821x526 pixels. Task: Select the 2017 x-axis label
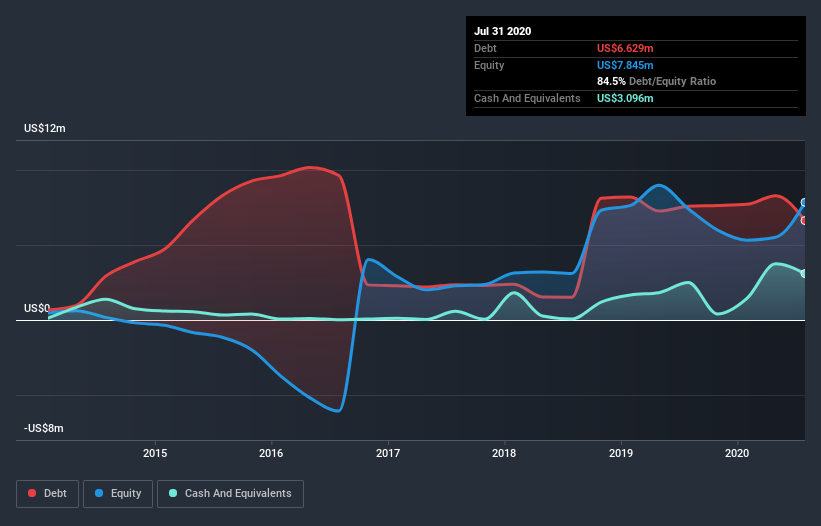388,453
